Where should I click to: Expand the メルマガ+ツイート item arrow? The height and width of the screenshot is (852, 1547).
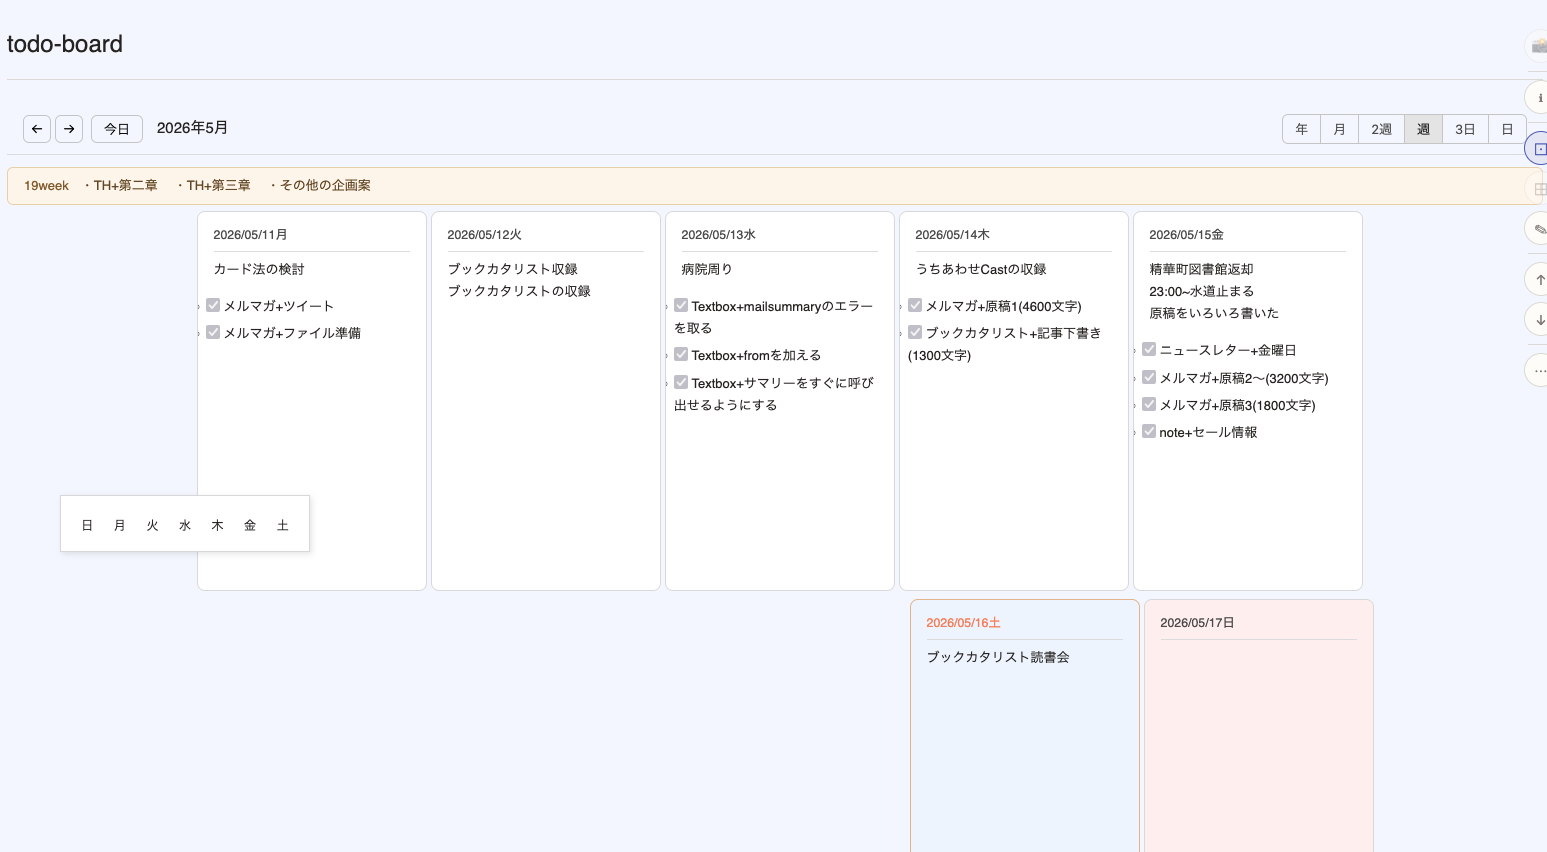point(199,307)
